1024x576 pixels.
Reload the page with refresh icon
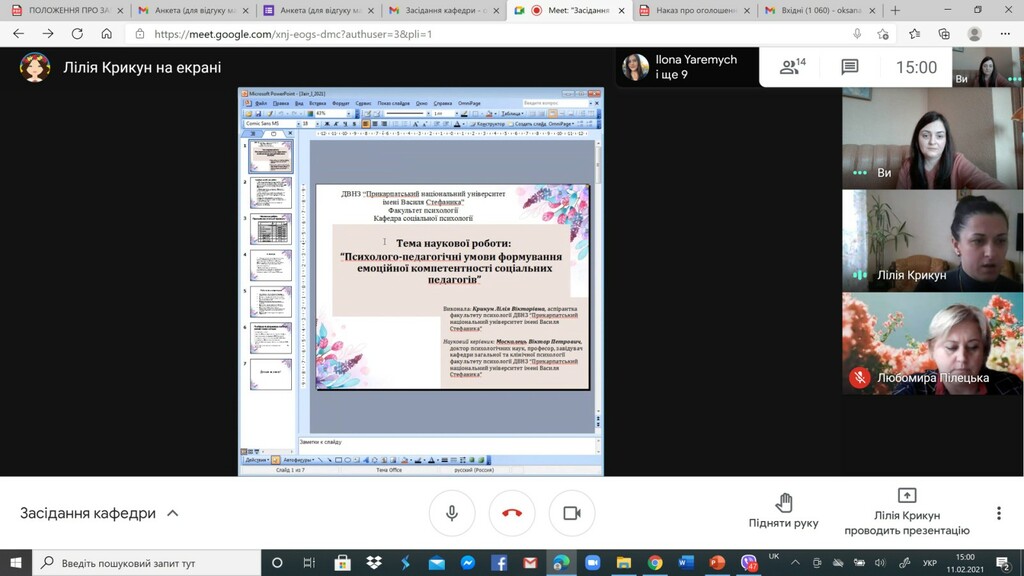click(77, 33)
